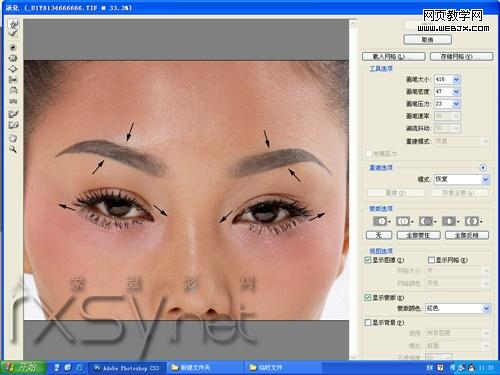Select the Zoom magnifier tool
Image resolution: width=500 pixels, height=375 pixels.
(13, 149)
